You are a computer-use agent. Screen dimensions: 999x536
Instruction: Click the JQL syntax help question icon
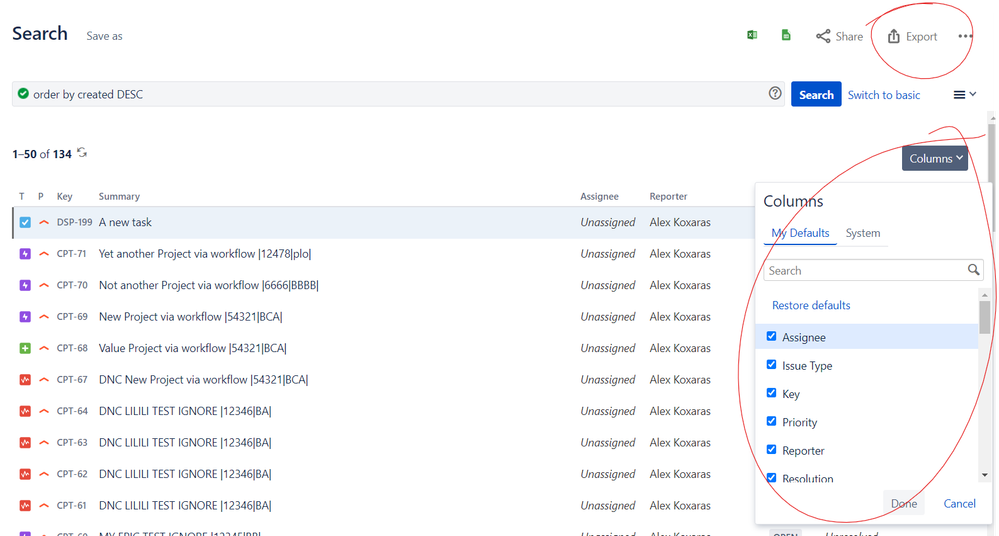775,93
